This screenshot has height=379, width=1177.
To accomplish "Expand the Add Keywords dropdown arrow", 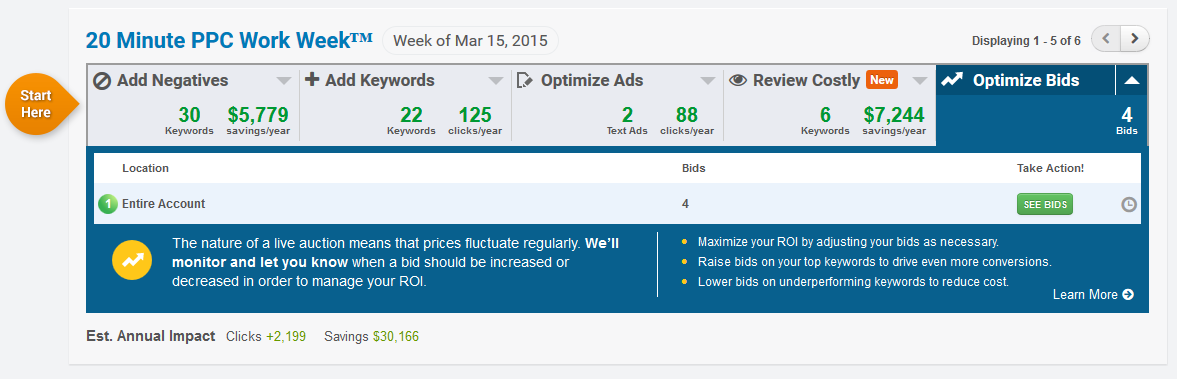I will 496,80.
